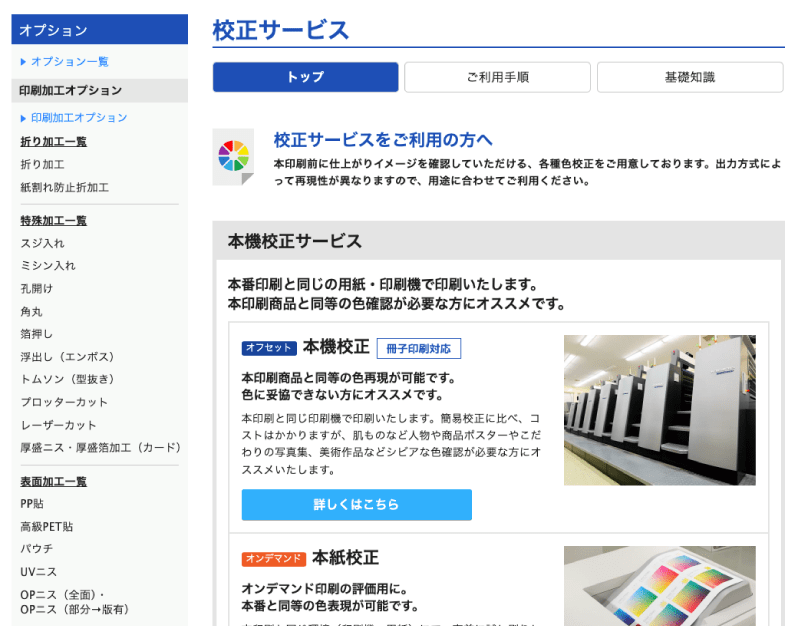Viewport: 796px width, 626px height.
Task: Switch to the ご利用手順 tab
Action: [497, 77]
